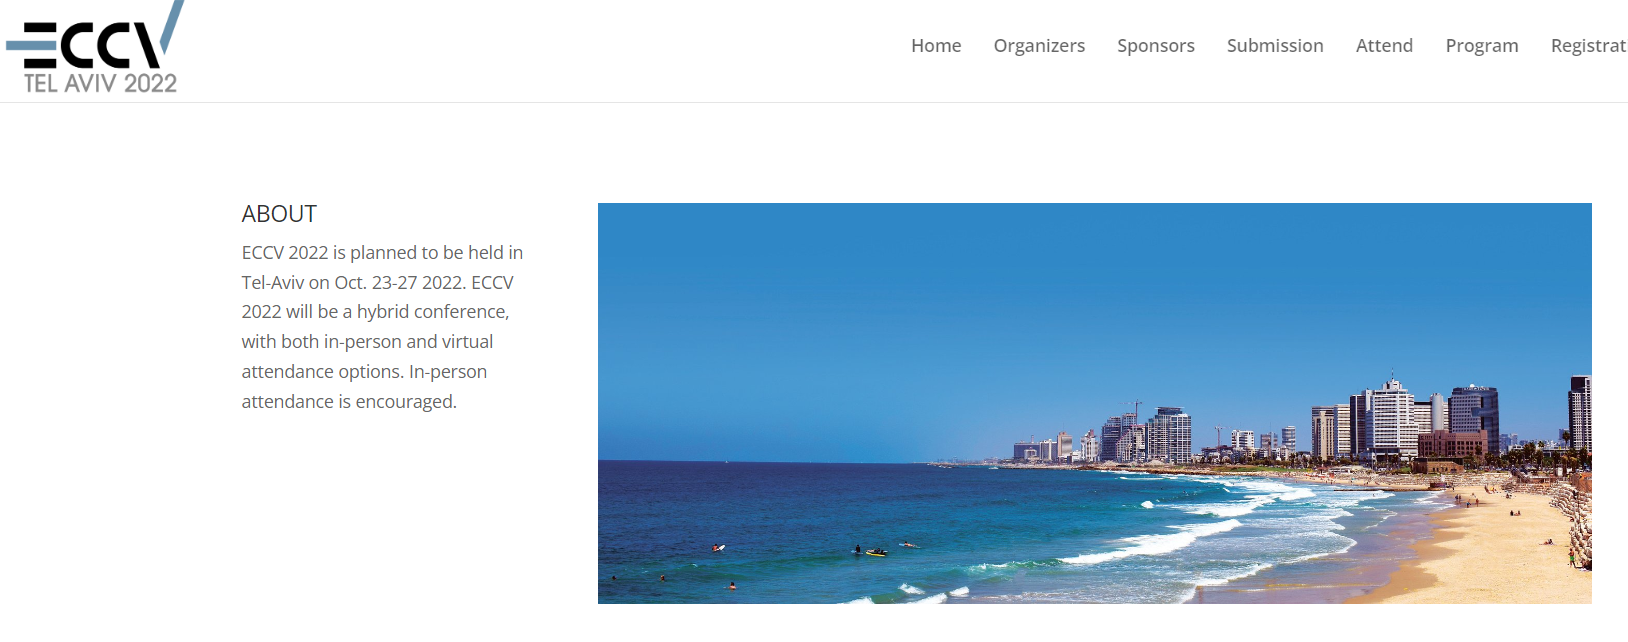Image resolution: width=1628 pixels, height=642 pixels.
Task: Click the tall white skyscraper in photo
Action: click(x=1391, y=417)
